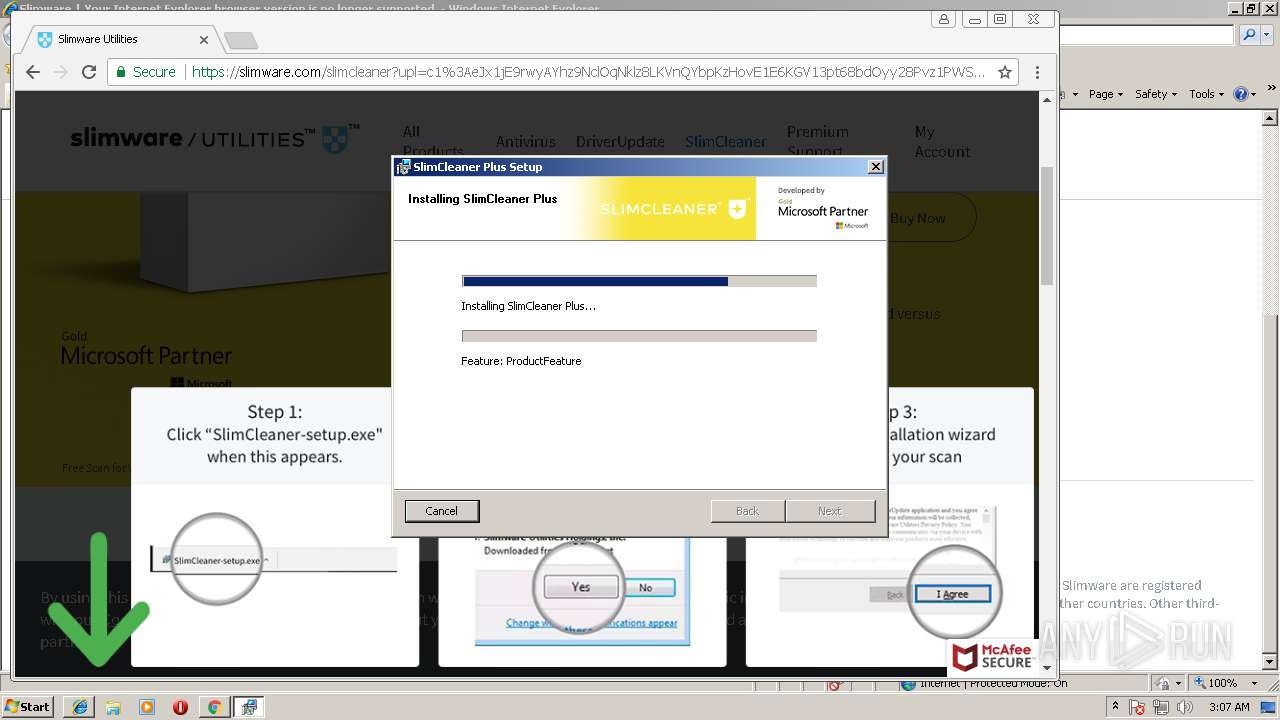Click the Chrome address bar URL
This screenshot has width=1280, height=720.
[588, 72]
